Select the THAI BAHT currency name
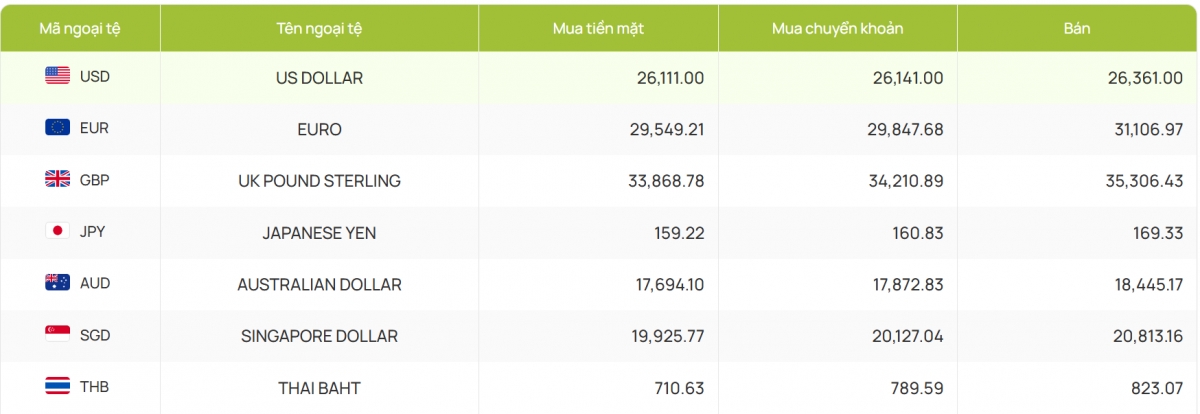 (x=319, y=388)
